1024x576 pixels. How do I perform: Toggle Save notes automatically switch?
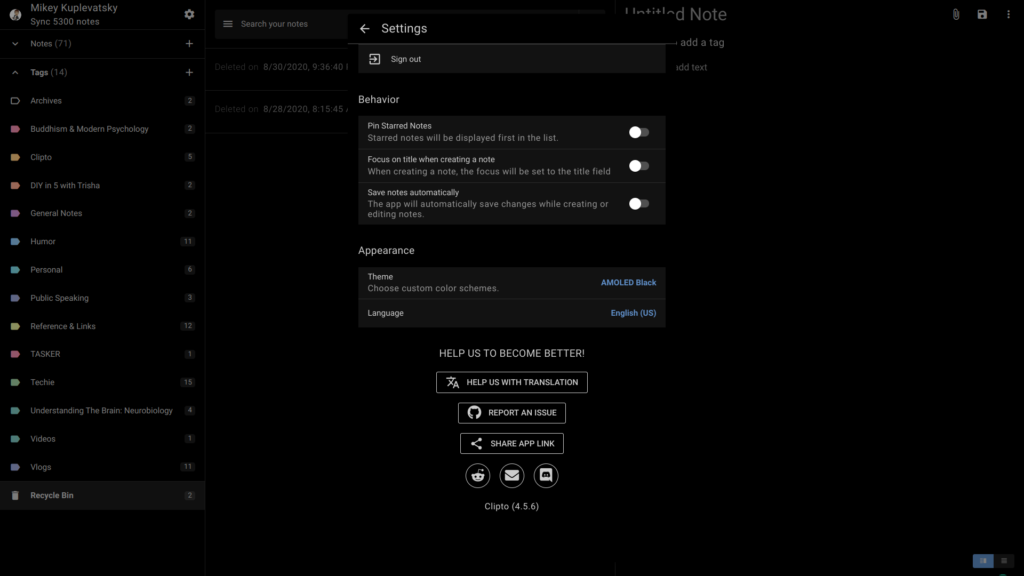click(x=639, y=204)
